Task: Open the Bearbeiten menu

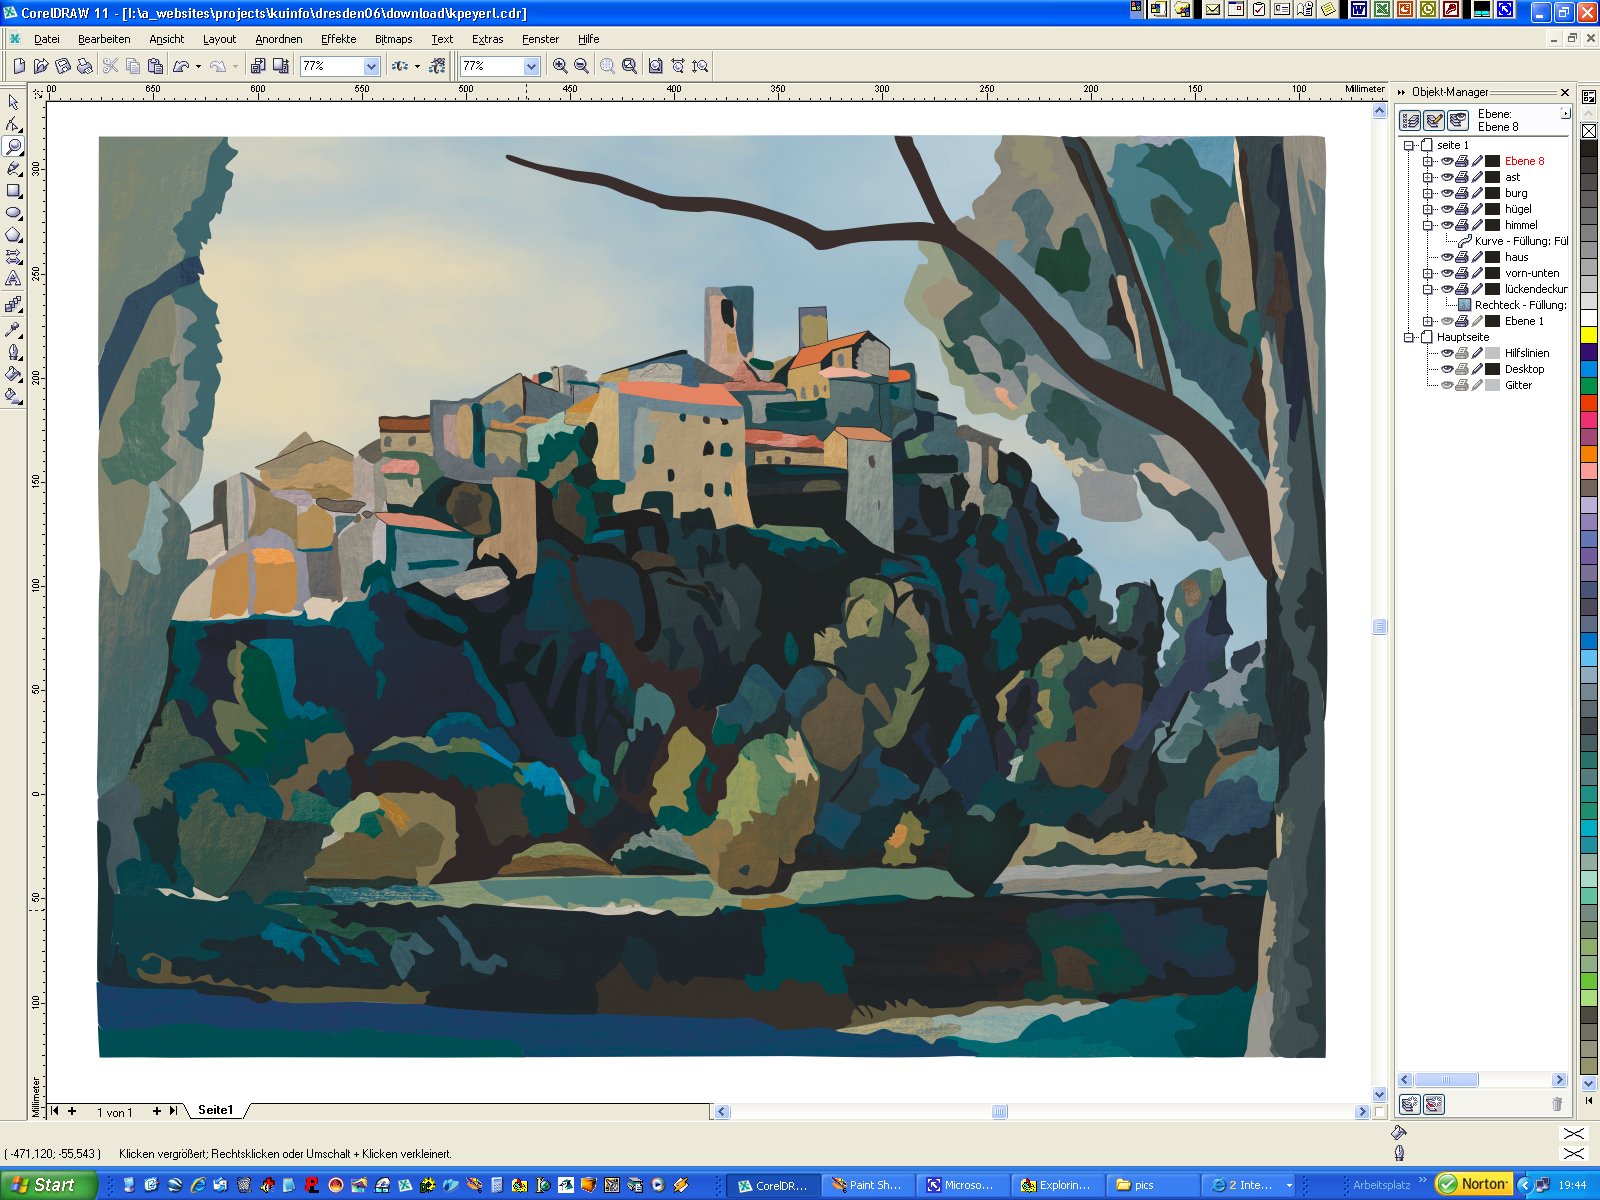Action: pos(104,39)
